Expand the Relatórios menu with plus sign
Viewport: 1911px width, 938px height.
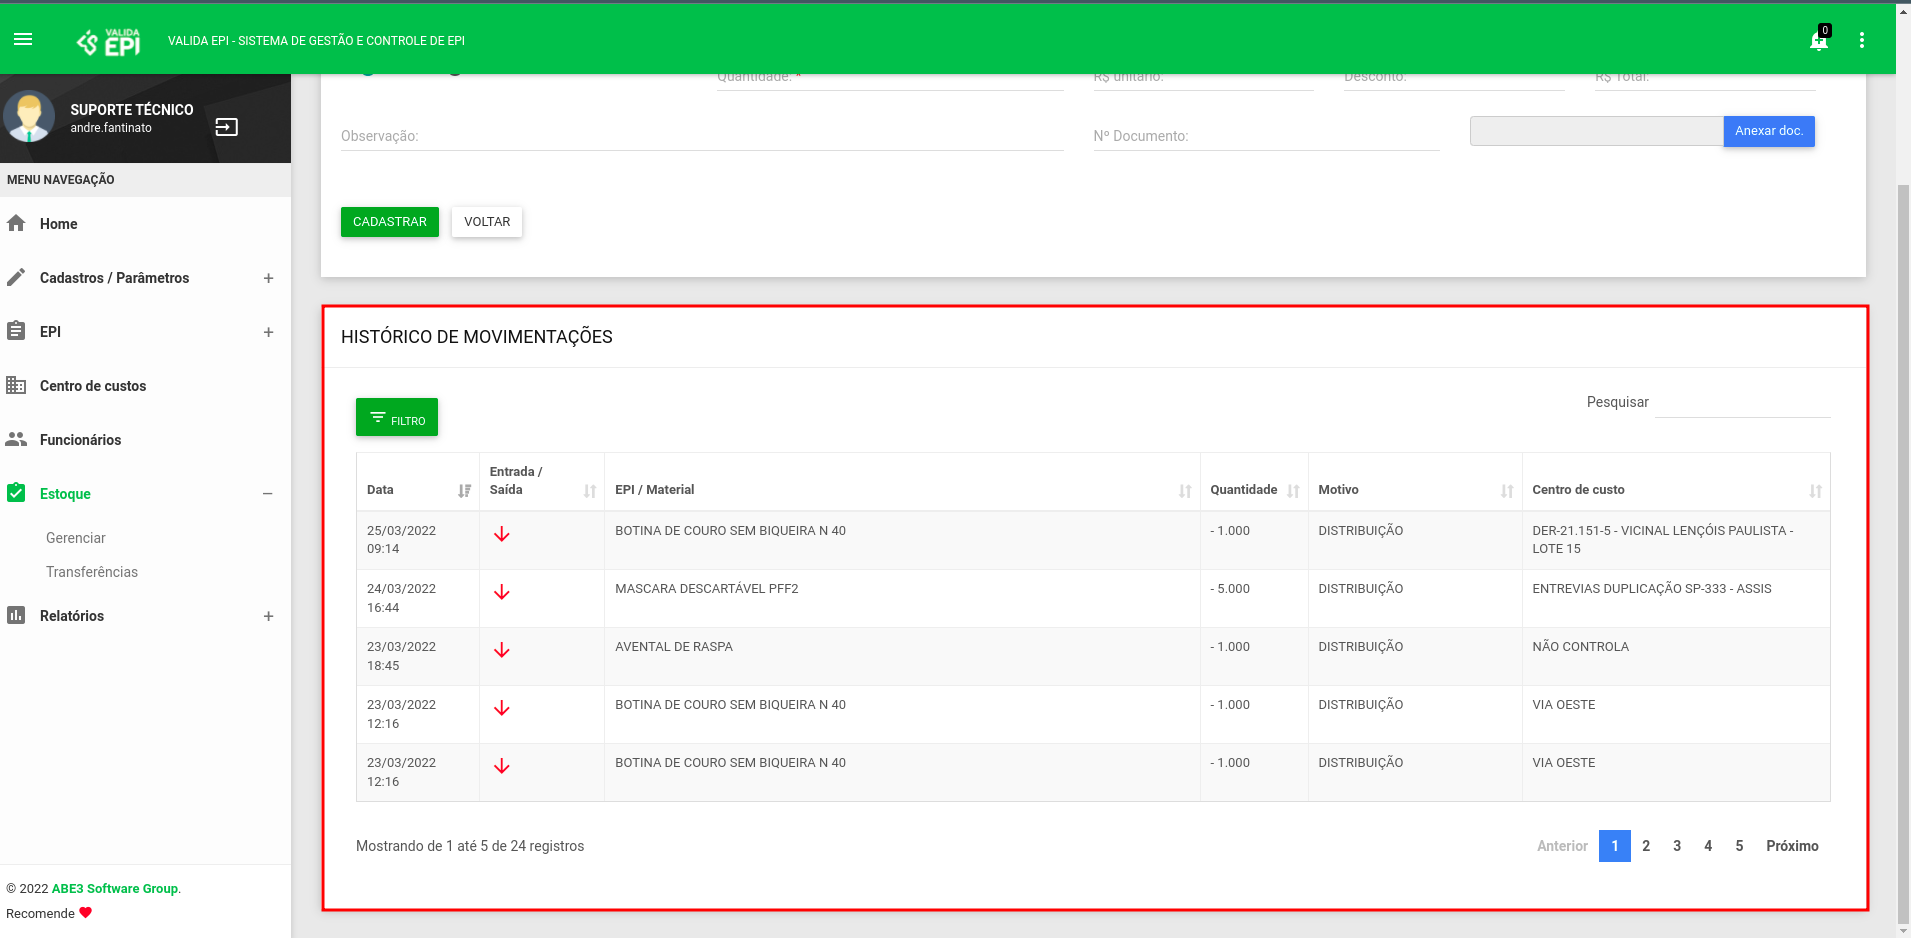click(268, 616)
